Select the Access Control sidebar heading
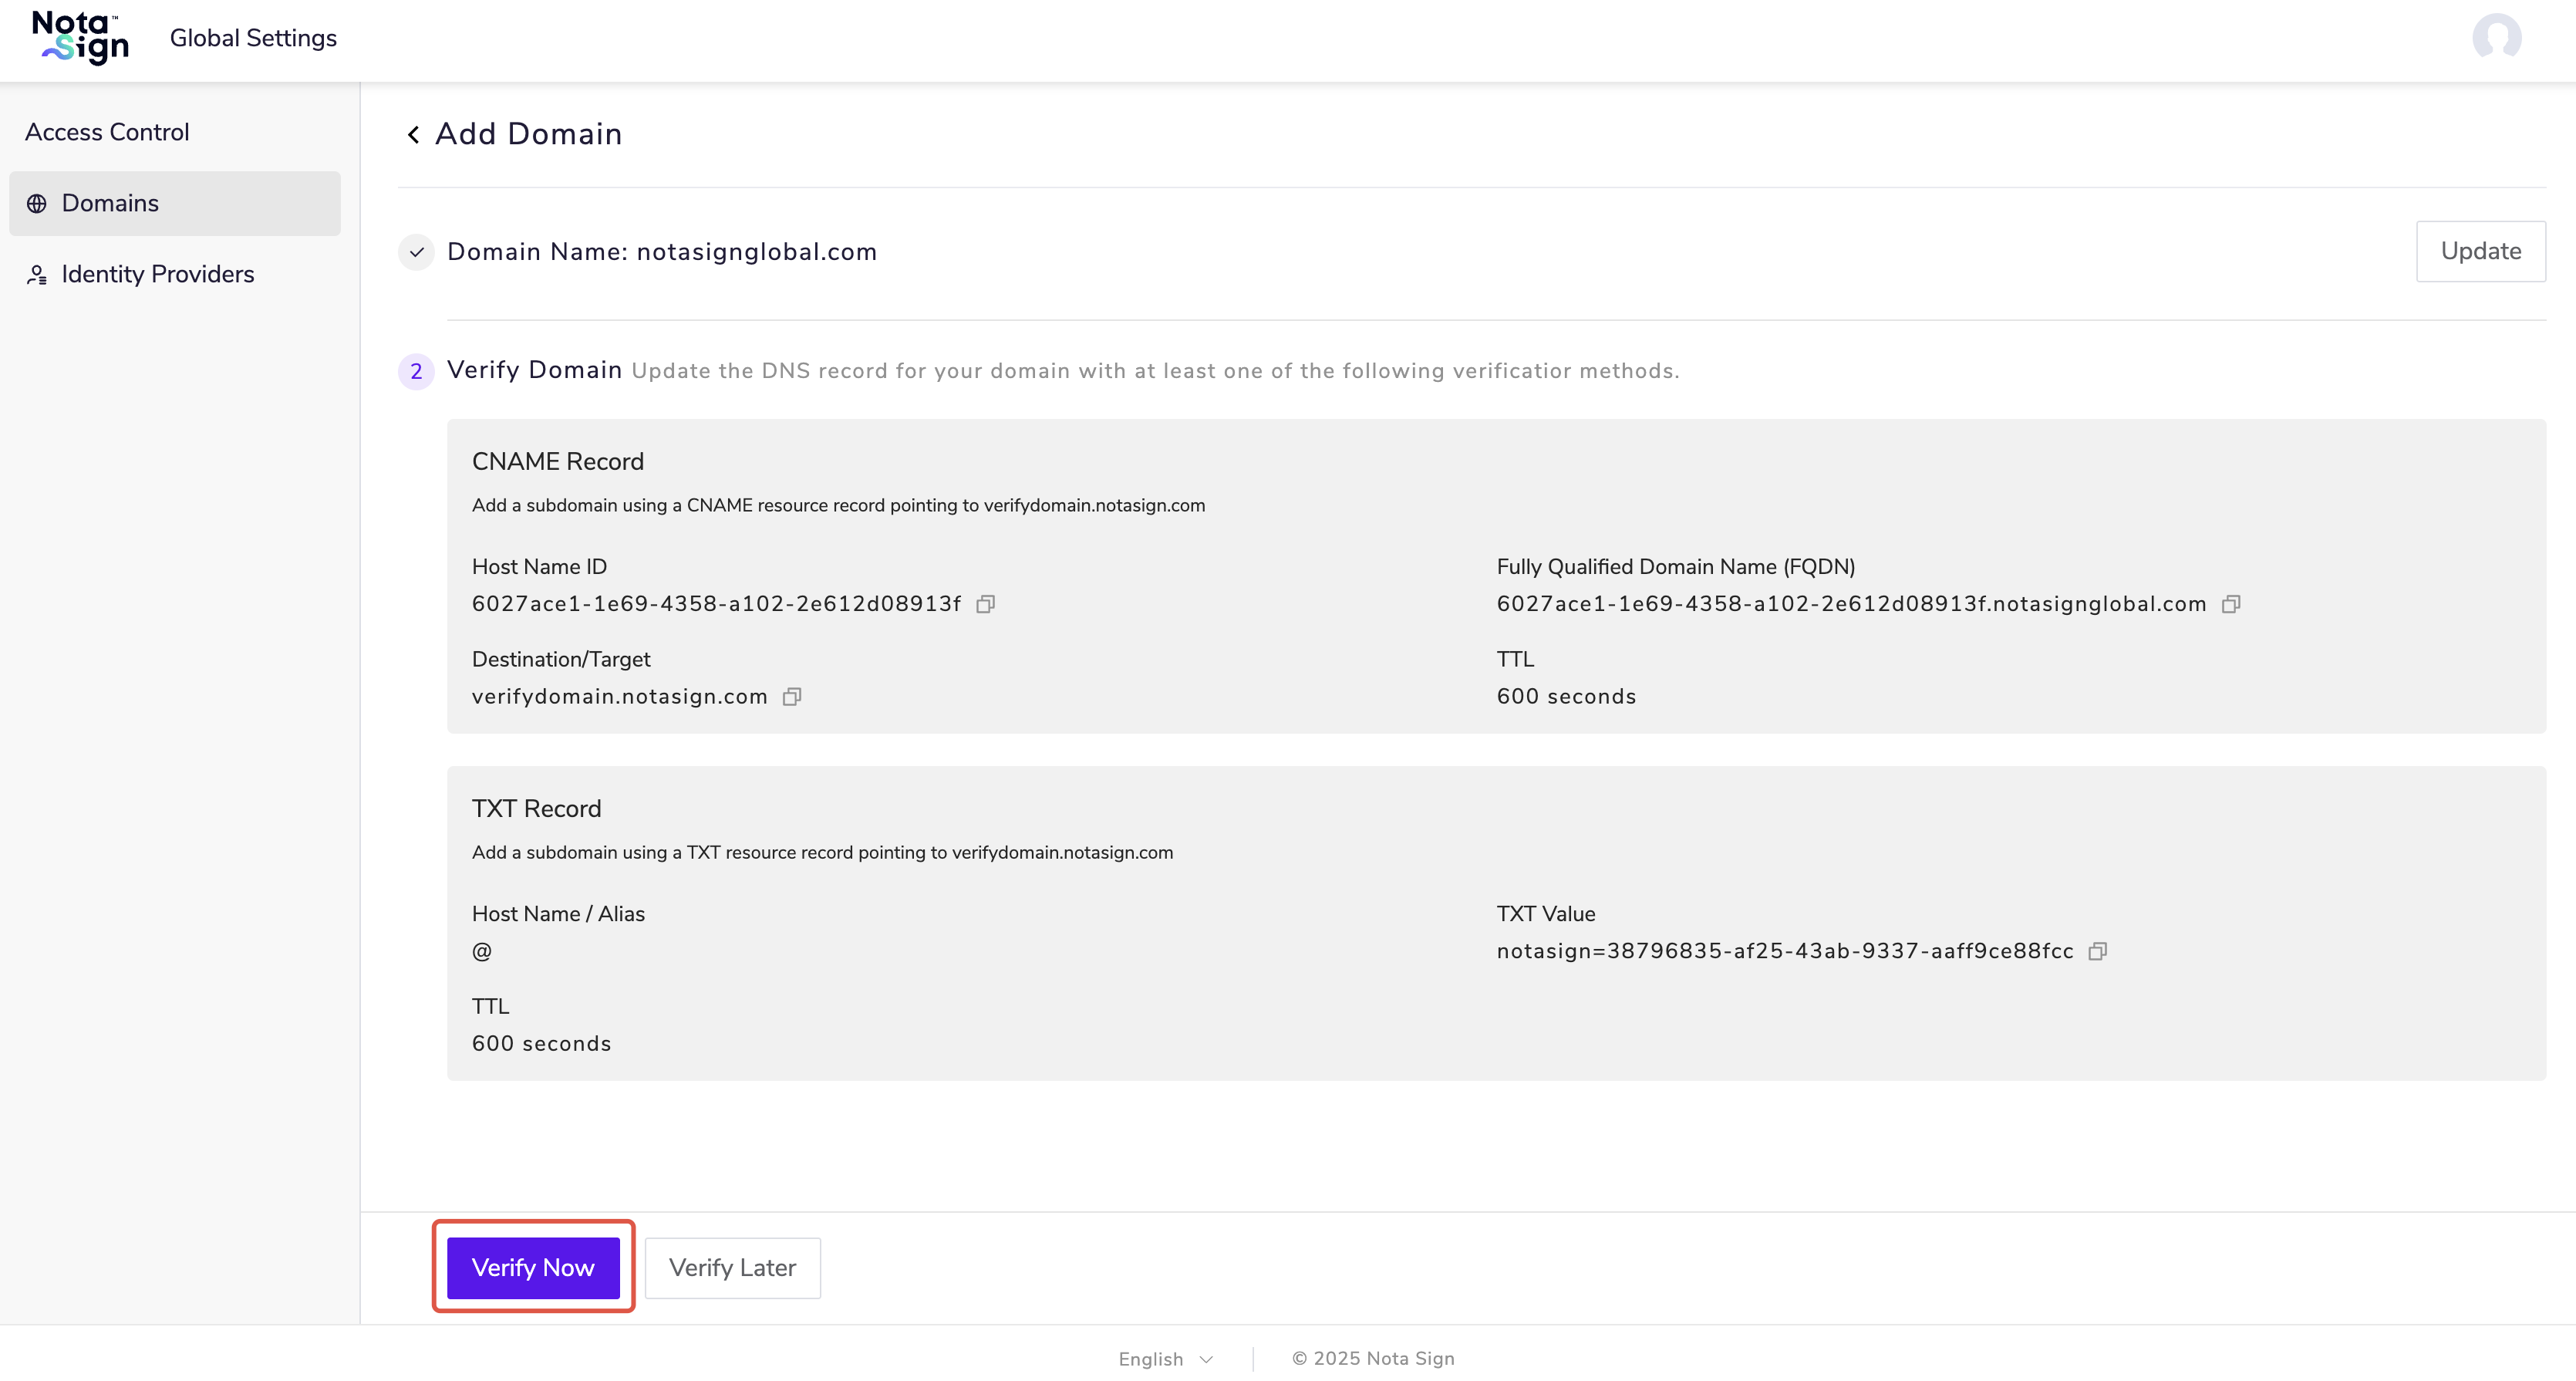The width and height of the screenshot is (2576, 1381). click(x=107, y=132)
